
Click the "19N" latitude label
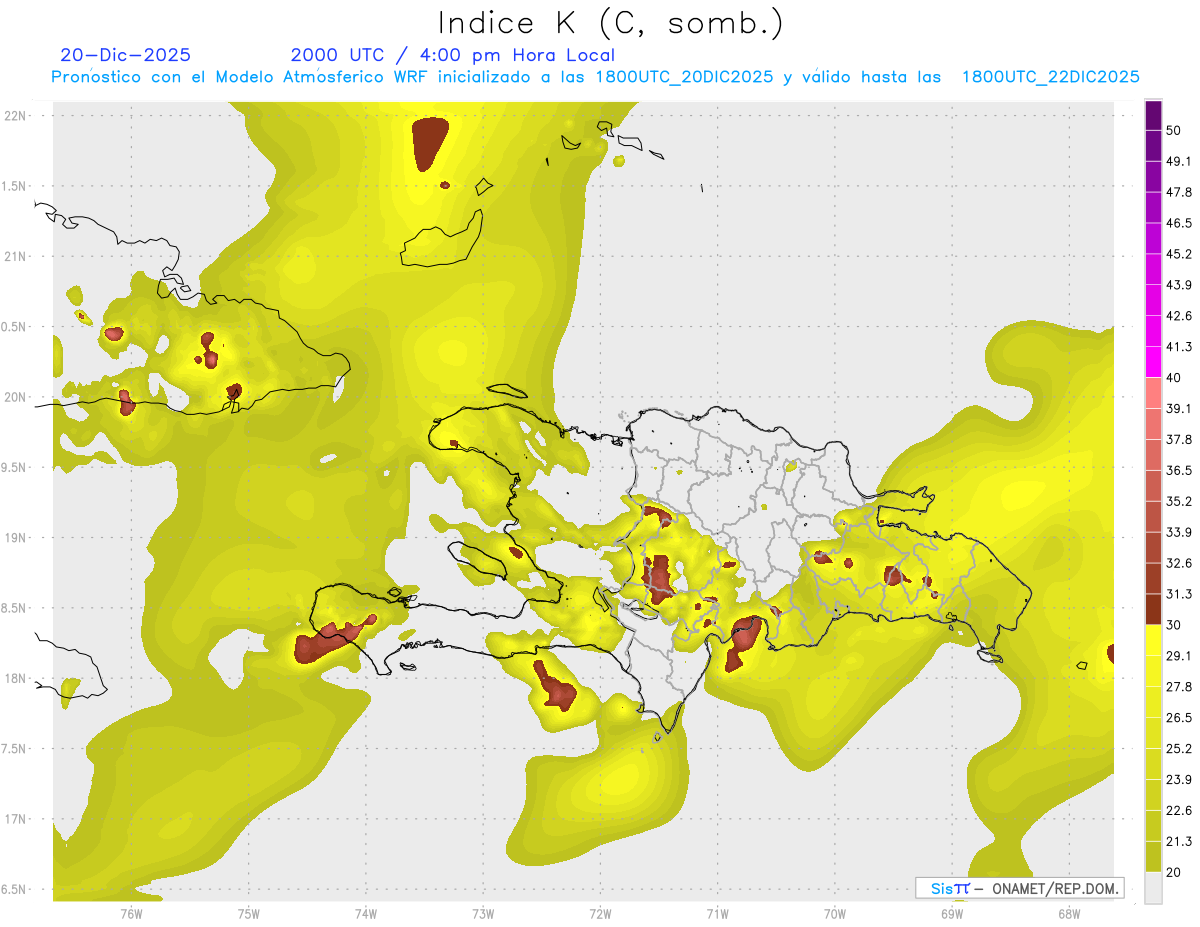(x=15, y=538)
